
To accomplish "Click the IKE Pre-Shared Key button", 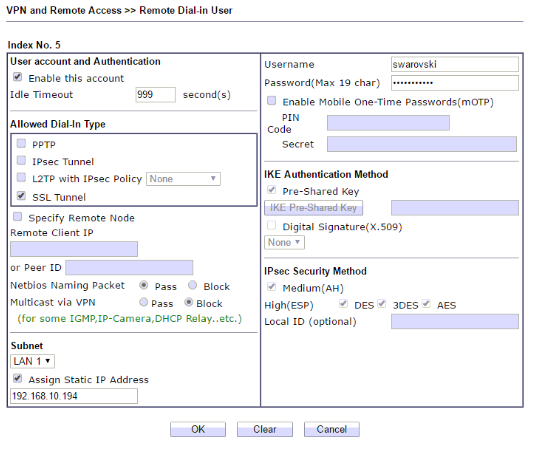I will pyautogui.click(x=313, y=208).
